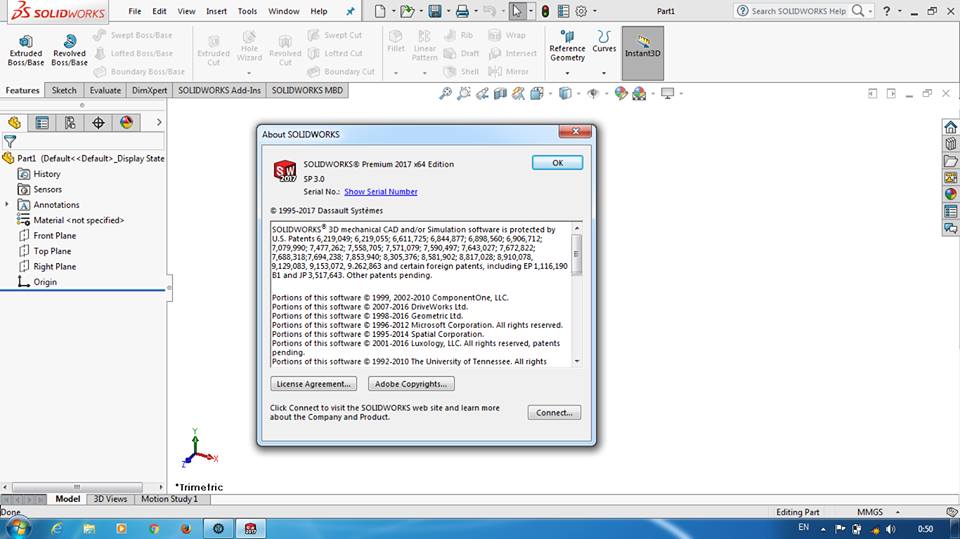Screen dimensions: 960x539
Task: Click the Section View icon
Action: [500, 93]
